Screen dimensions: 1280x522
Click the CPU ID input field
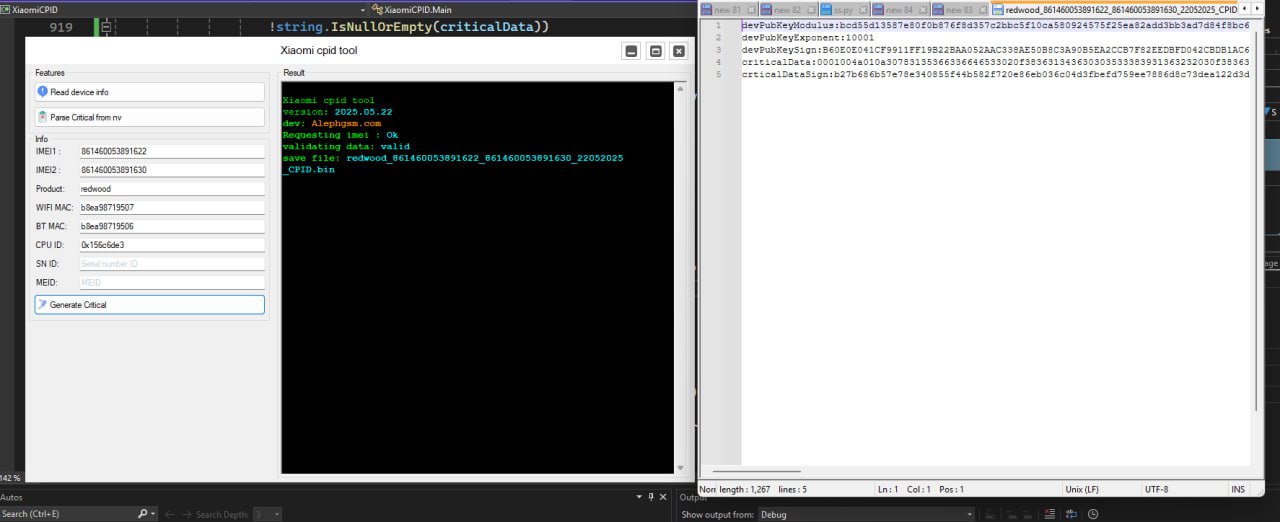pos(171,245)
